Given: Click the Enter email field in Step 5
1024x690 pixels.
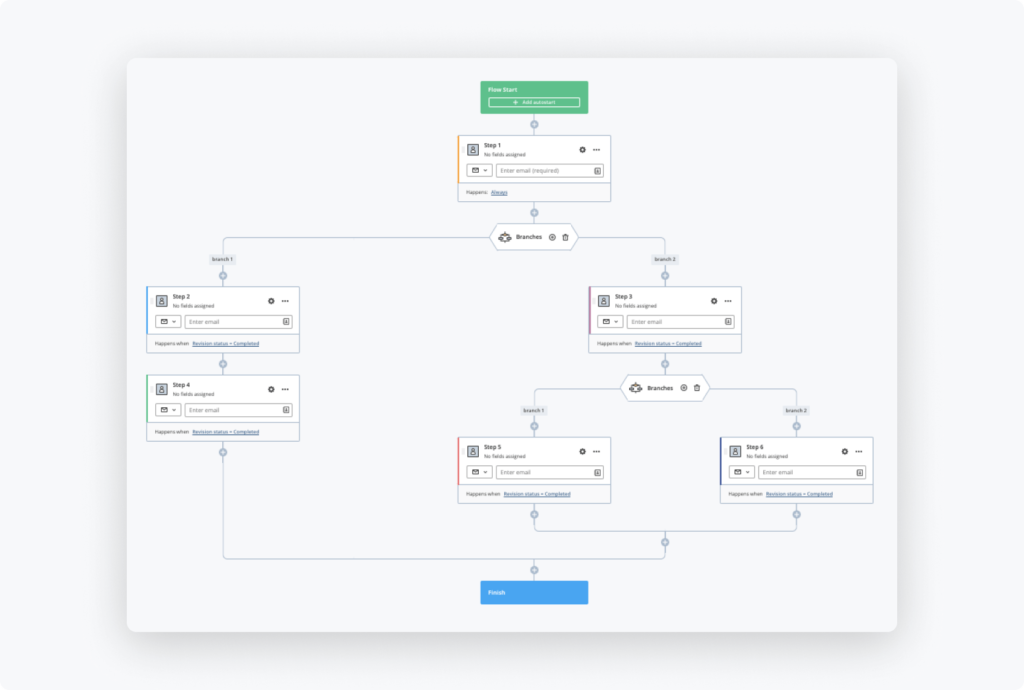Looking at the screenshot, I should click(544, 472).
